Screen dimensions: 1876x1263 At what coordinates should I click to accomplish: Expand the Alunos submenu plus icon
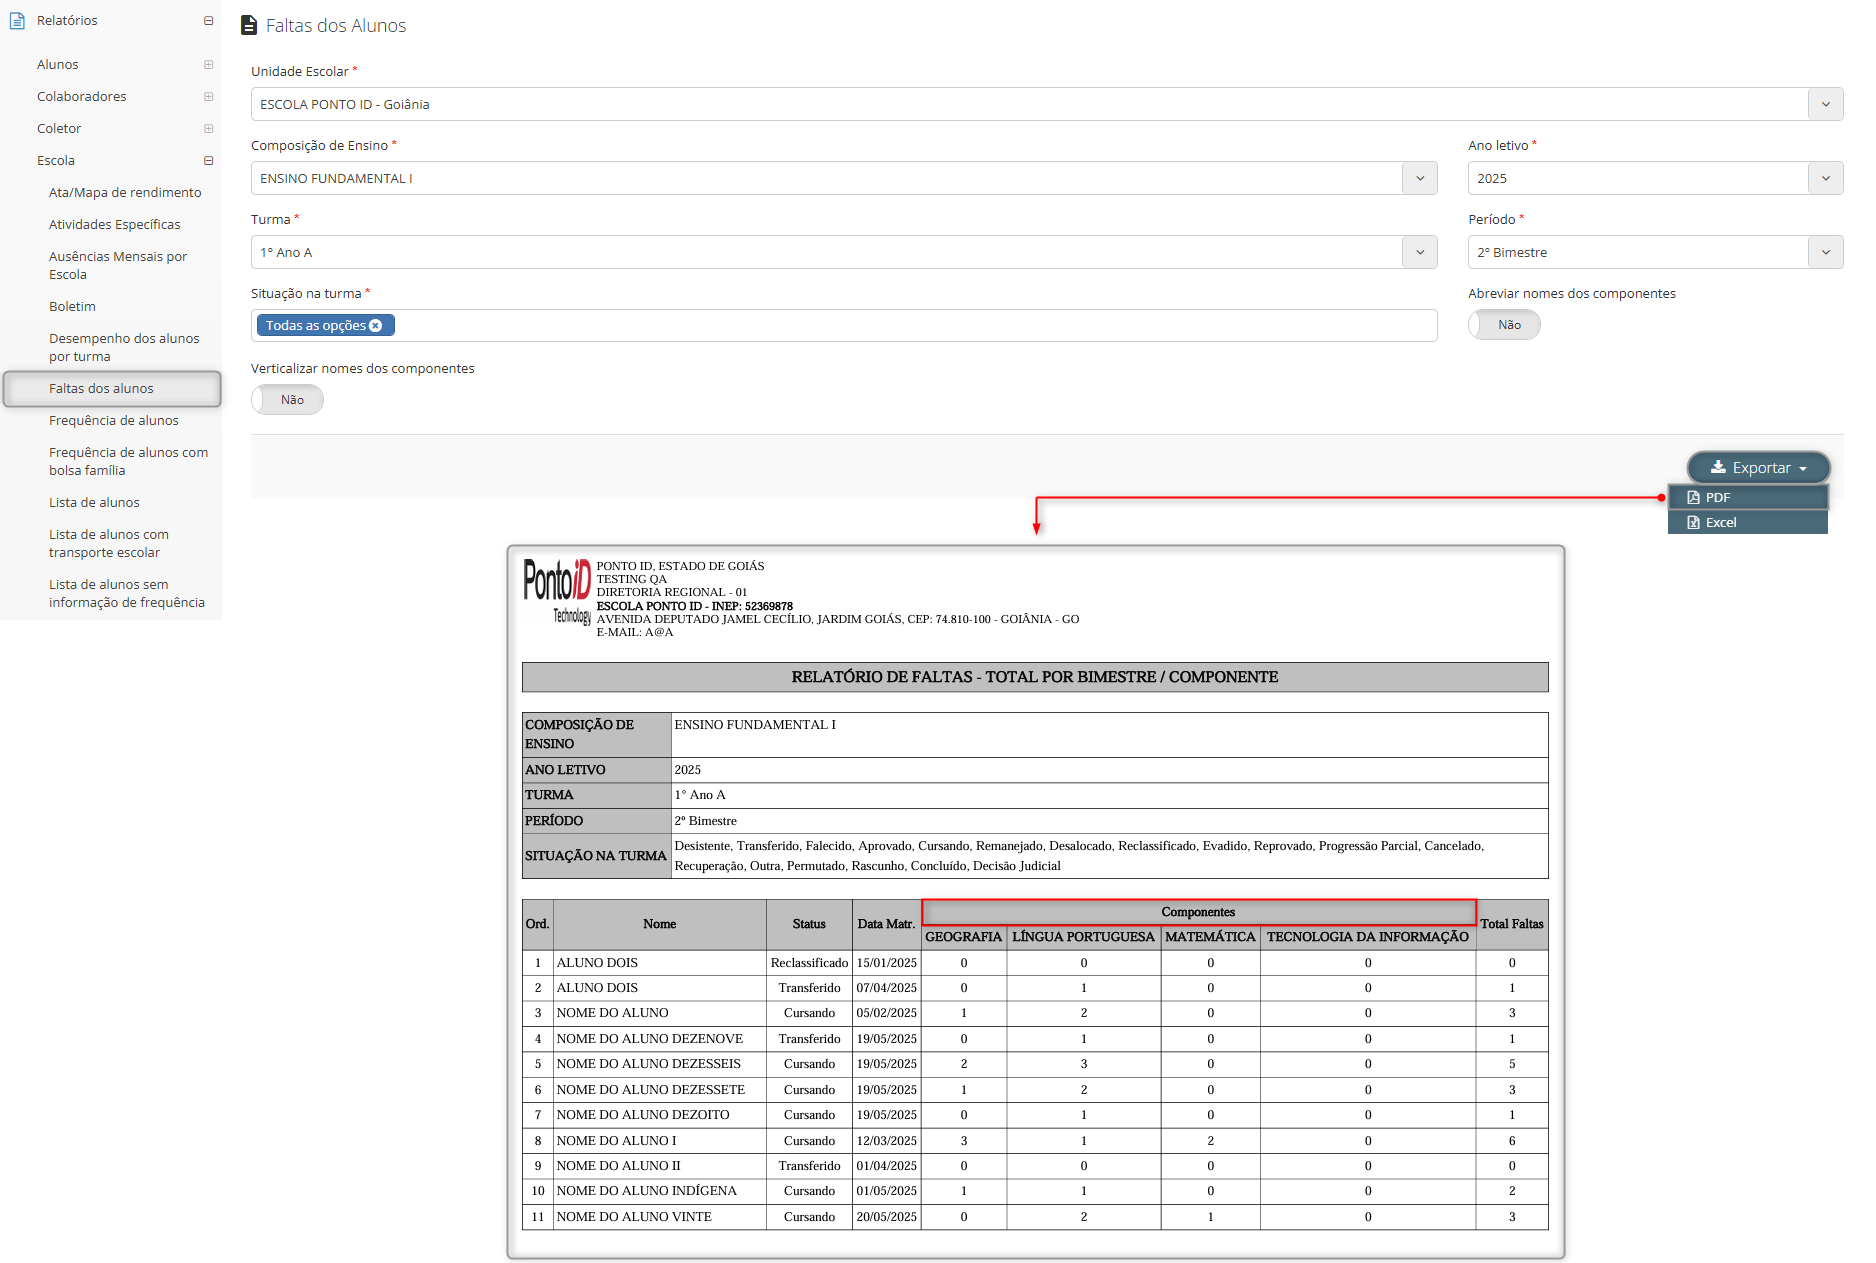point(208,64)
